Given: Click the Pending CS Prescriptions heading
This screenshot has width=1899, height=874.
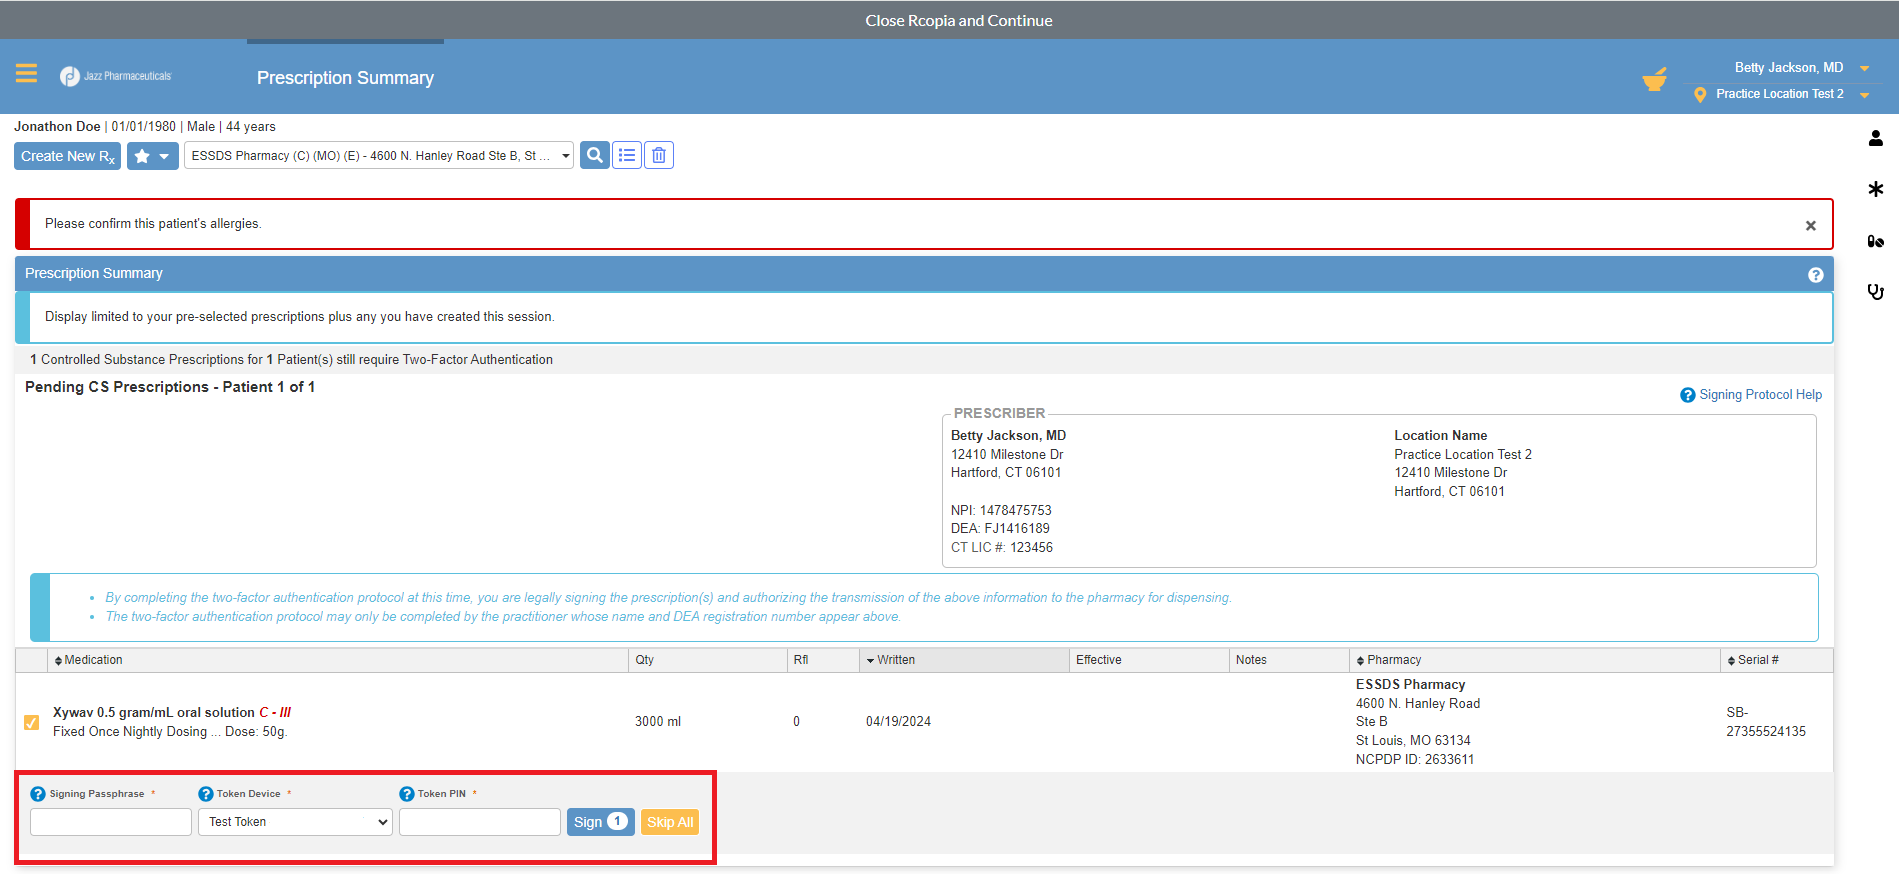Looking at the screenshot, I should (x=170, y=387).
